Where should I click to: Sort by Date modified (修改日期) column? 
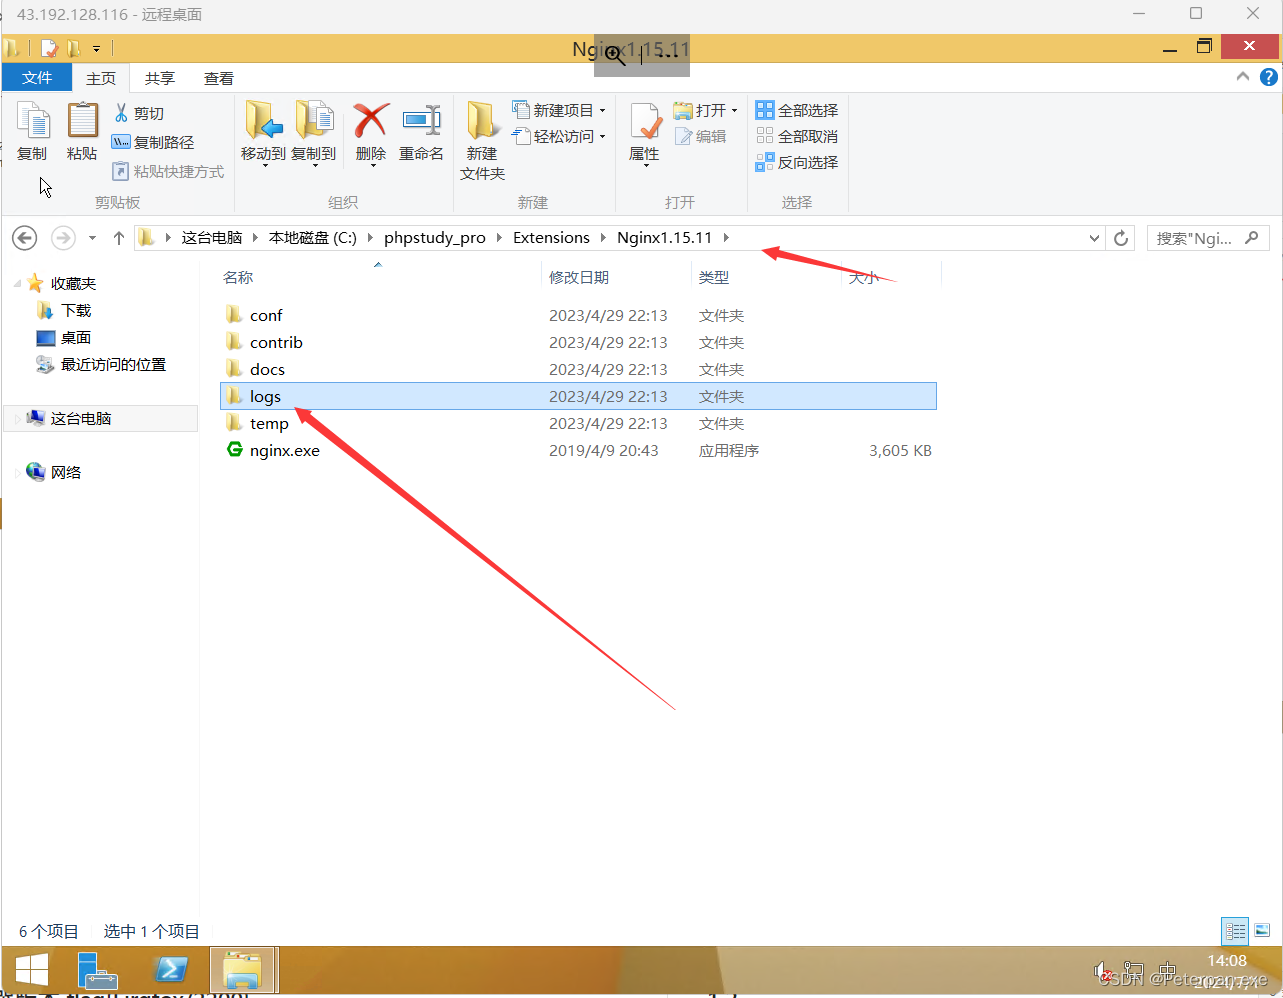[579, 277]
